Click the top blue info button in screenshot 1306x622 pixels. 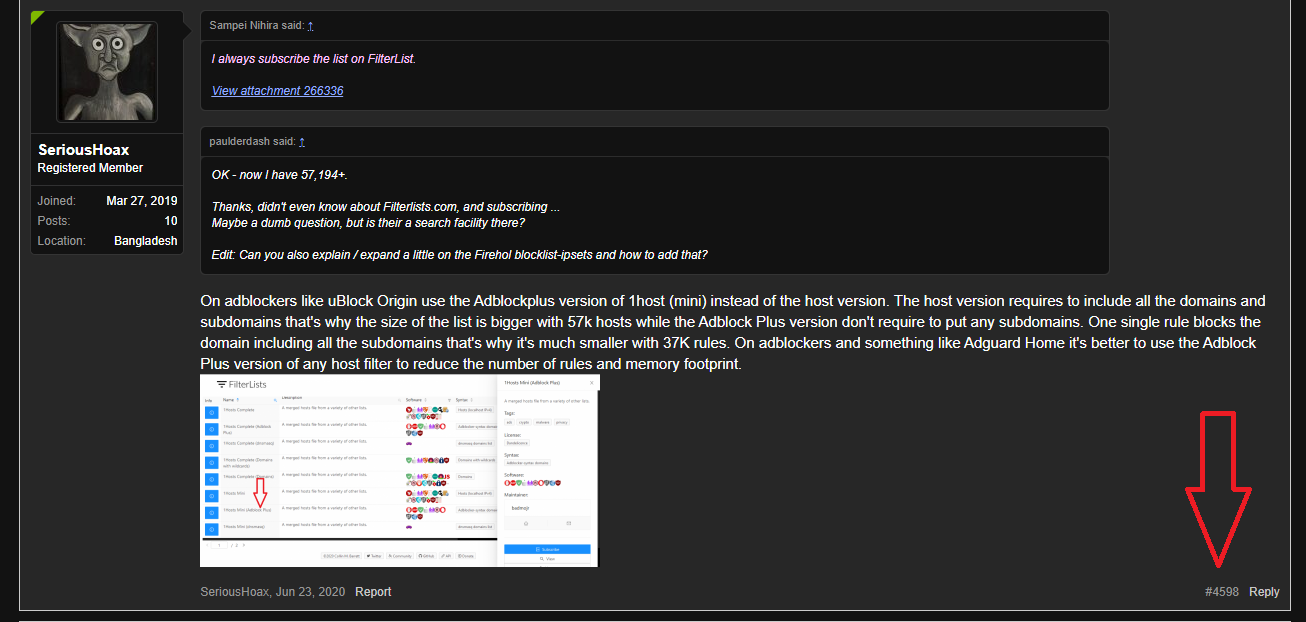[x=211, y=411]
